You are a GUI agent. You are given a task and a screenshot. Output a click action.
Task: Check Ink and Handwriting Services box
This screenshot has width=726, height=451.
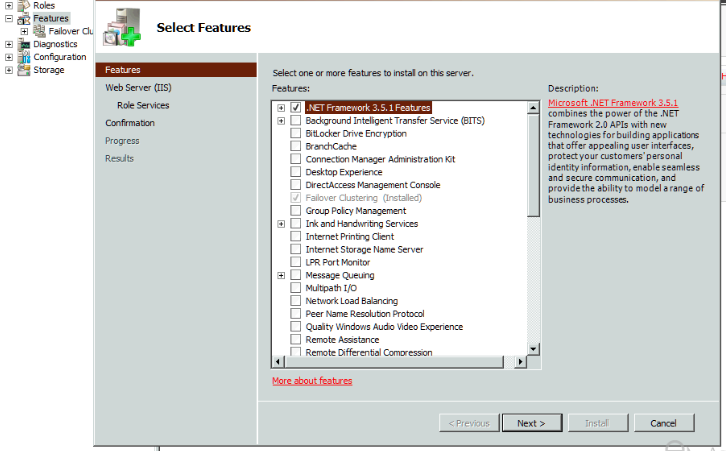point(295,224)
